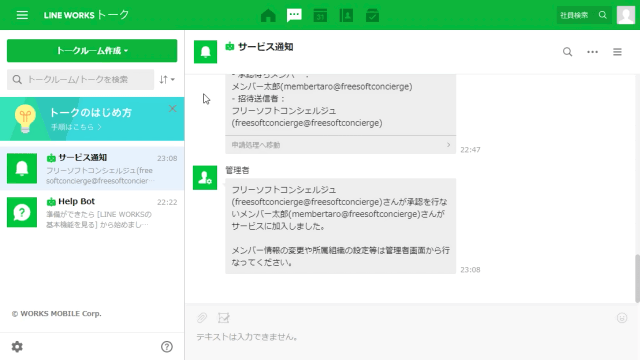Open the emoji sticker picker
Screen dimensions: 640x360
point(622,318)
